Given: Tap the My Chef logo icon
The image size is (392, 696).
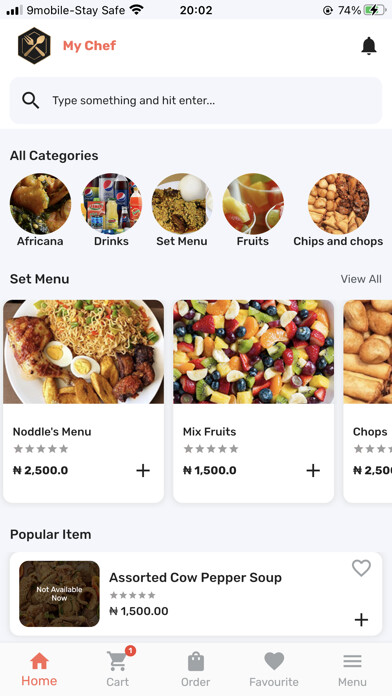Looking at the screenshot, I should point(34,46).
